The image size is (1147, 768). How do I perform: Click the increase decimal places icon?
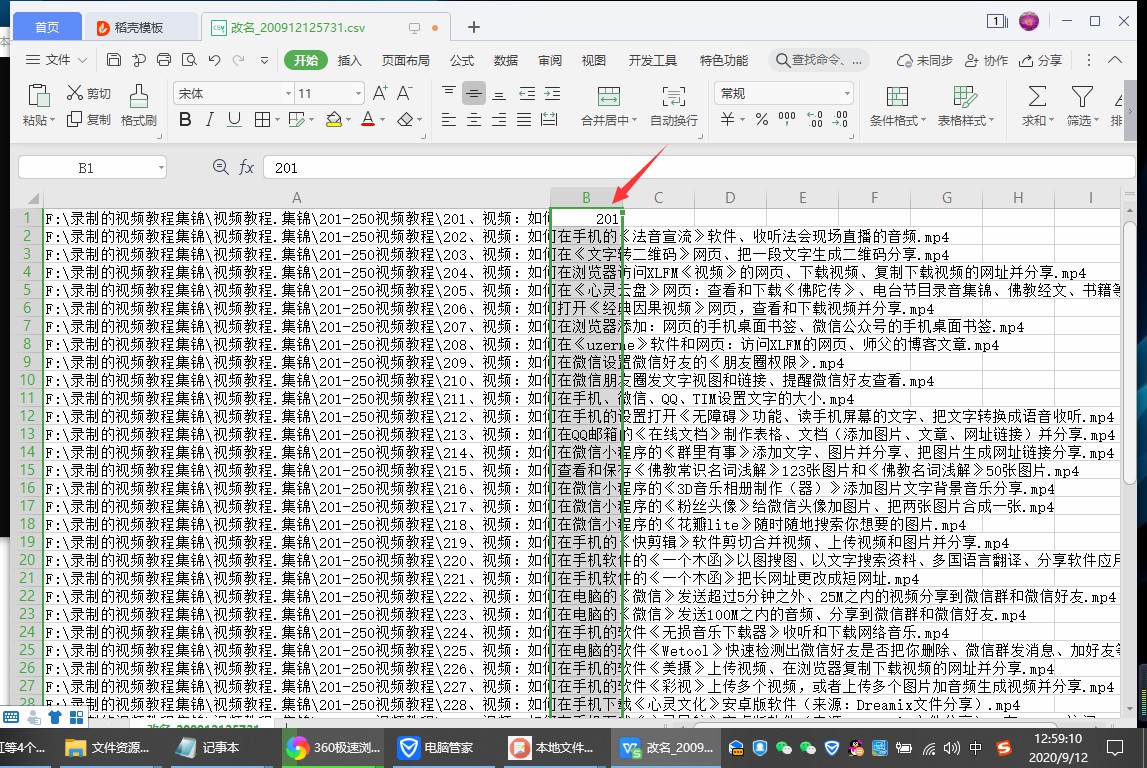pos(815,119)
